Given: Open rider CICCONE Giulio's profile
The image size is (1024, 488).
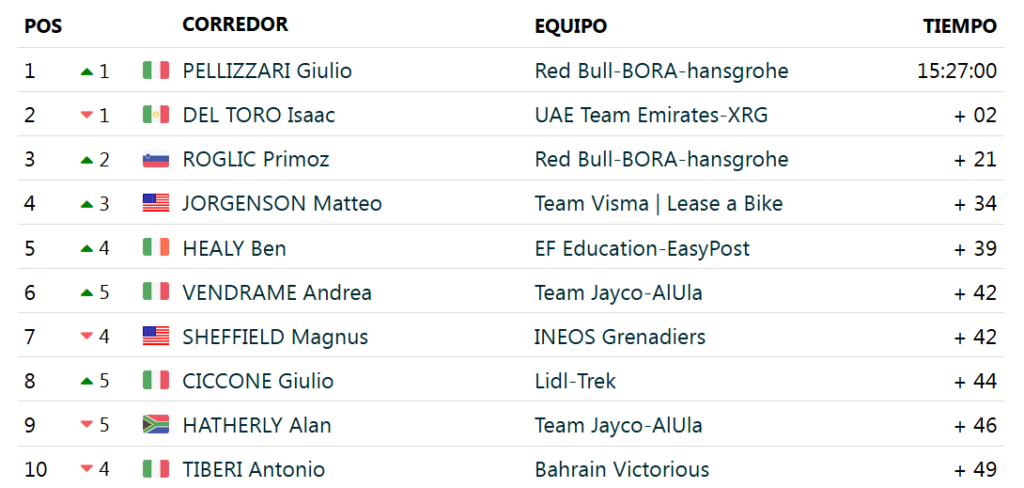Looking at the screenshot, I should [258, 381].
